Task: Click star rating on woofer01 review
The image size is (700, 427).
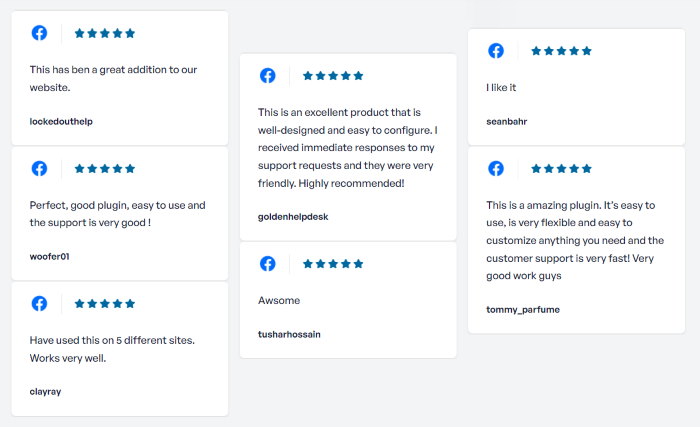Action: click(x=104, y=168)
